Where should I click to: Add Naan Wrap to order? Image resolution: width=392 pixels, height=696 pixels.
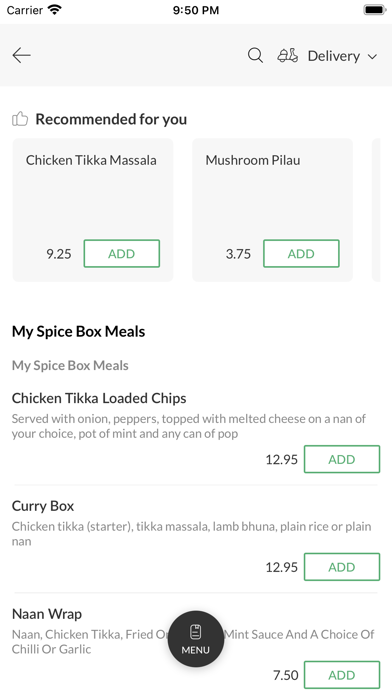click(342, 675)
